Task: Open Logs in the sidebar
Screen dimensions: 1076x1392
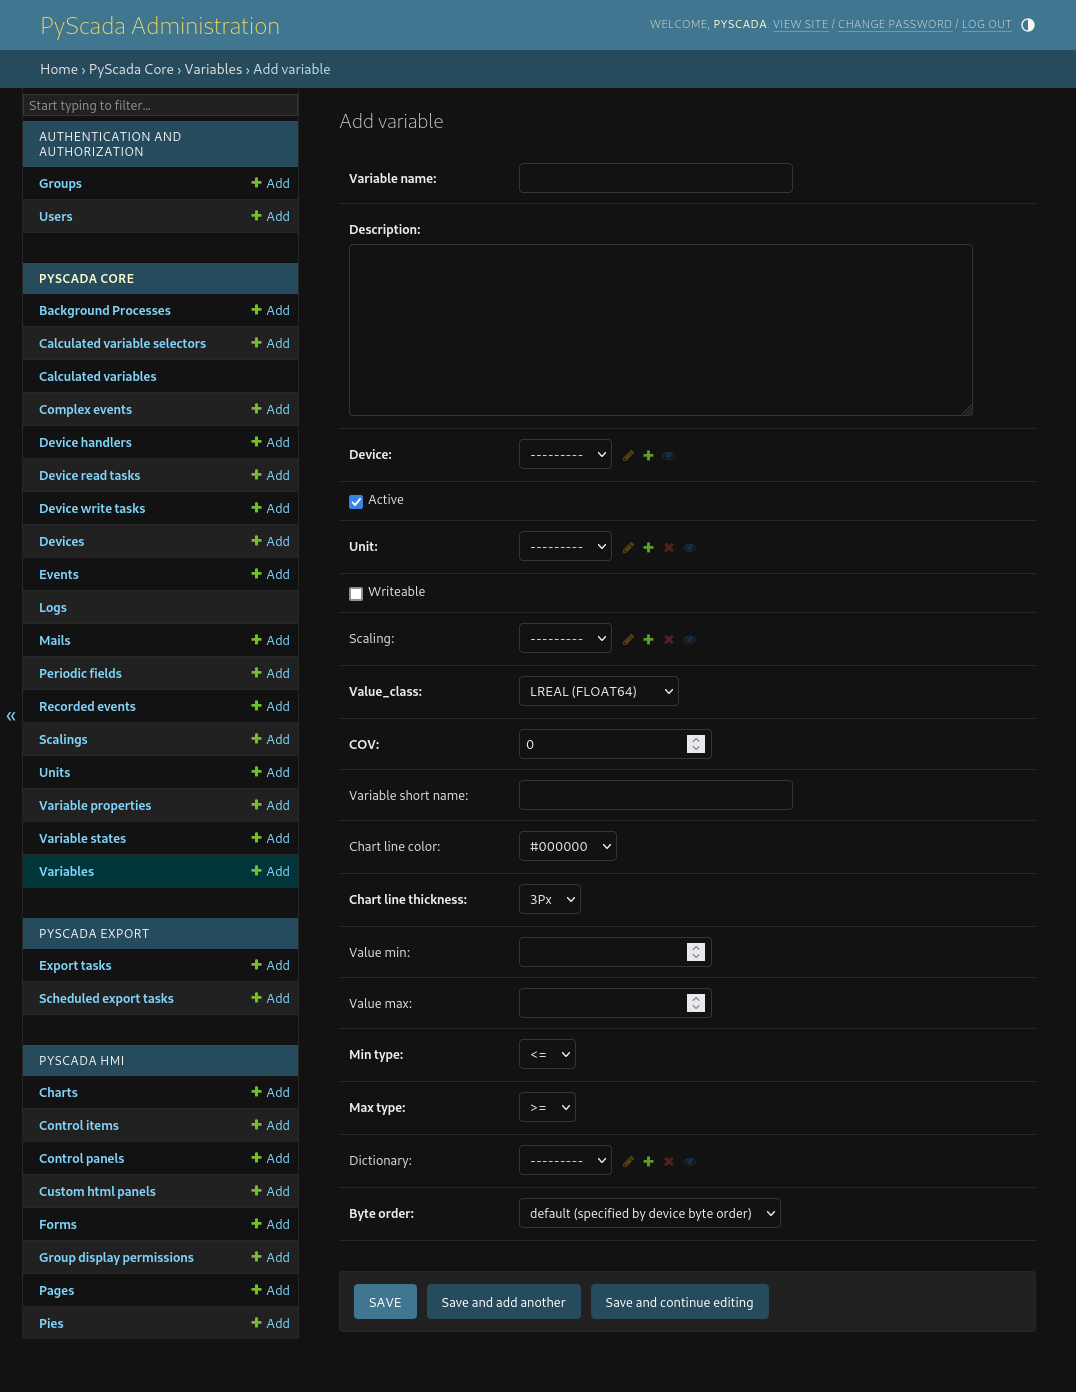Action: pos(53,607)
